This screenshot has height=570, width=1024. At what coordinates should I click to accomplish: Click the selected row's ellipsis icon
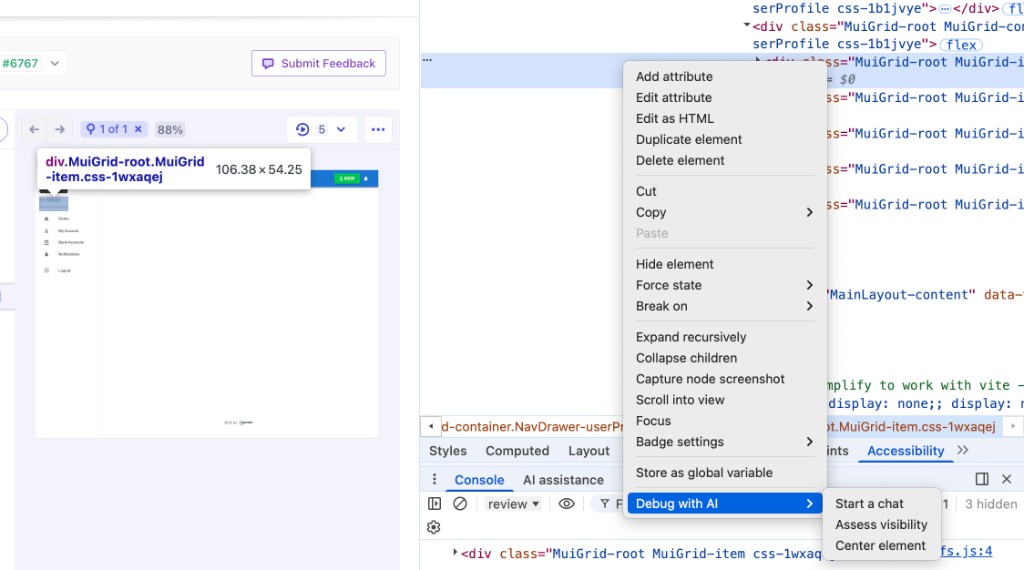tap(427, 59)
